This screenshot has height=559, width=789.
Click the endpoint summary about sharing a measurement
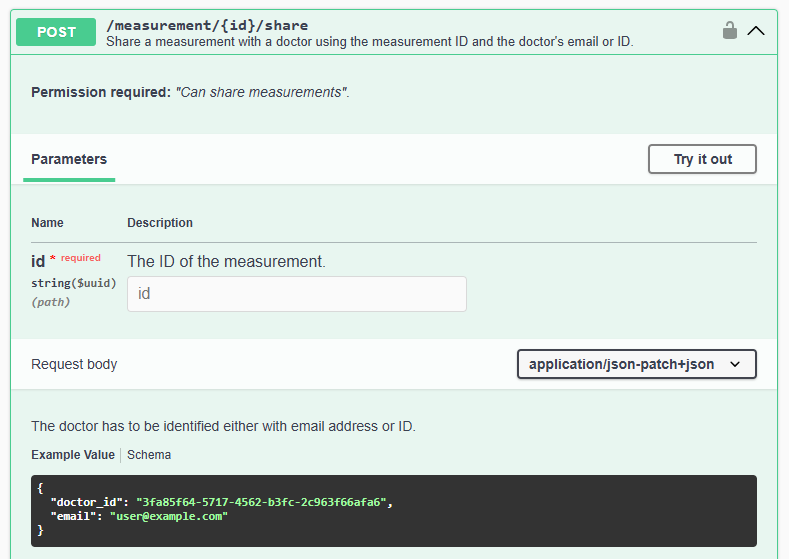tap(369, 42)
